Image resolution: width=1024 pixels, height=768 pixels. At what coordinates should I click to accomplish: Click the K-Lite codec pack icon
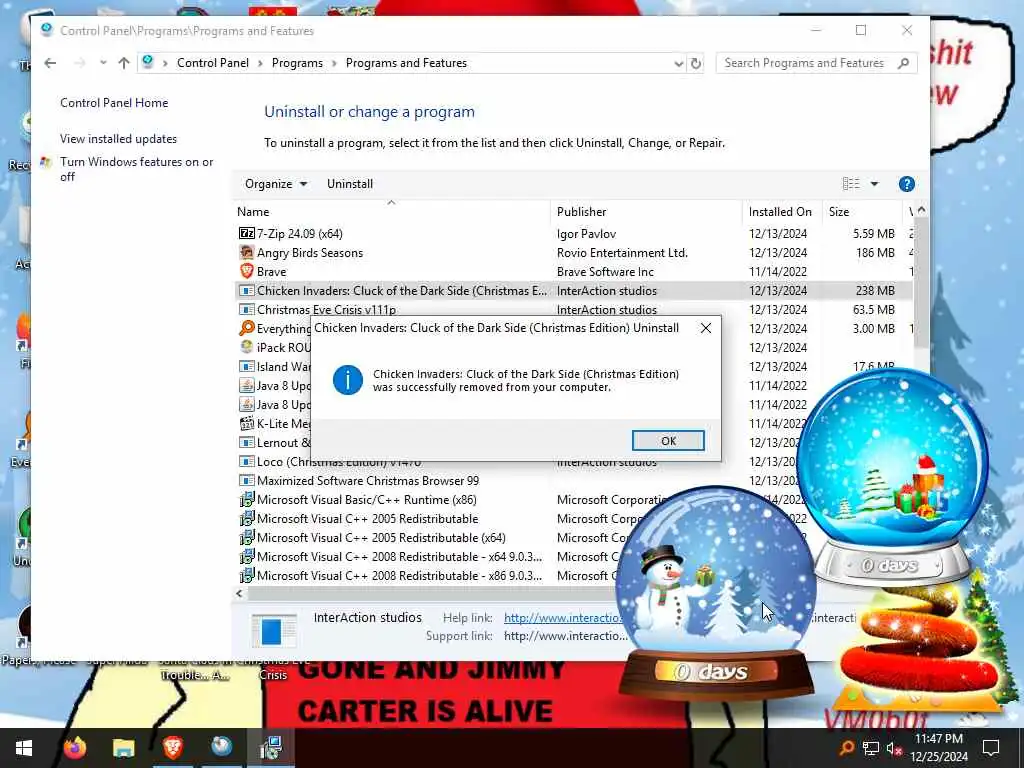click(x=246, y=423)
